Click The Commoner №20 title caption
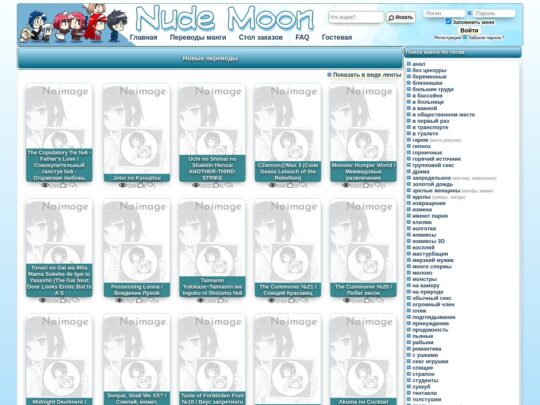This screenshot has height=405, width=540. point(363,290)
